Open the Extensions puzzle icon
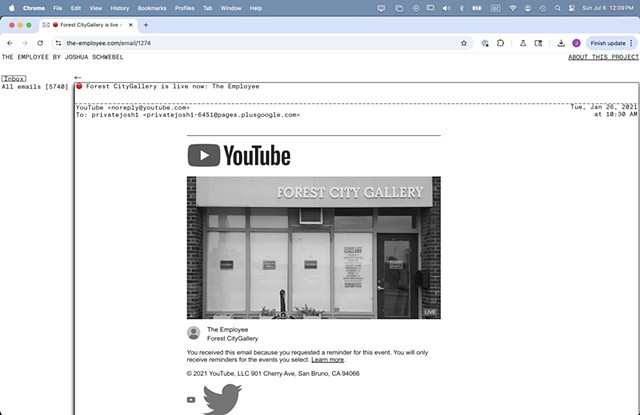This screenshot has width=640, height=415. click(500, 43)
